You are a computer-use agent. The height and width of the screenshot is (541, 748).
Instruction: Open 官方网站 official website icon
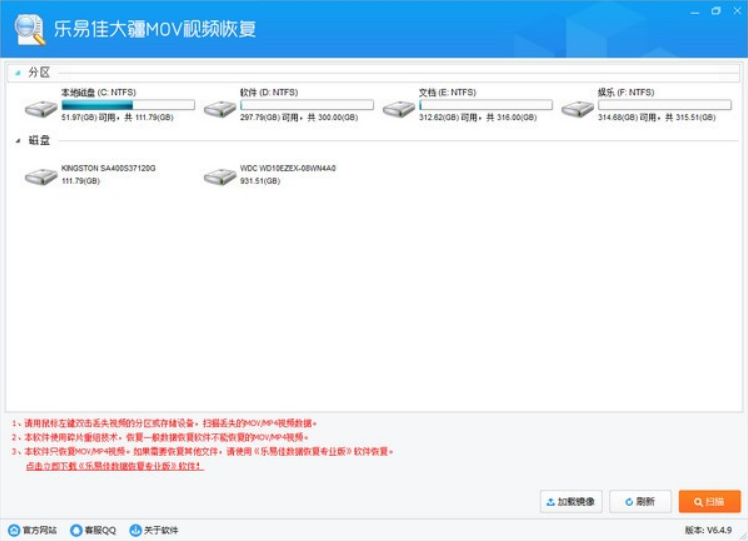click(14, 530)
